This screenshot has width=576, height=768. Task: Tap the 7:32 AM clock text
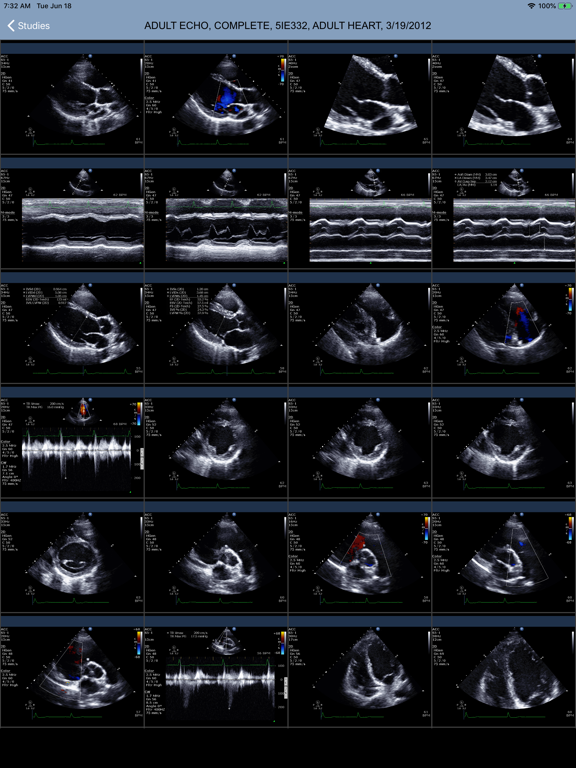tap(17, 6)
